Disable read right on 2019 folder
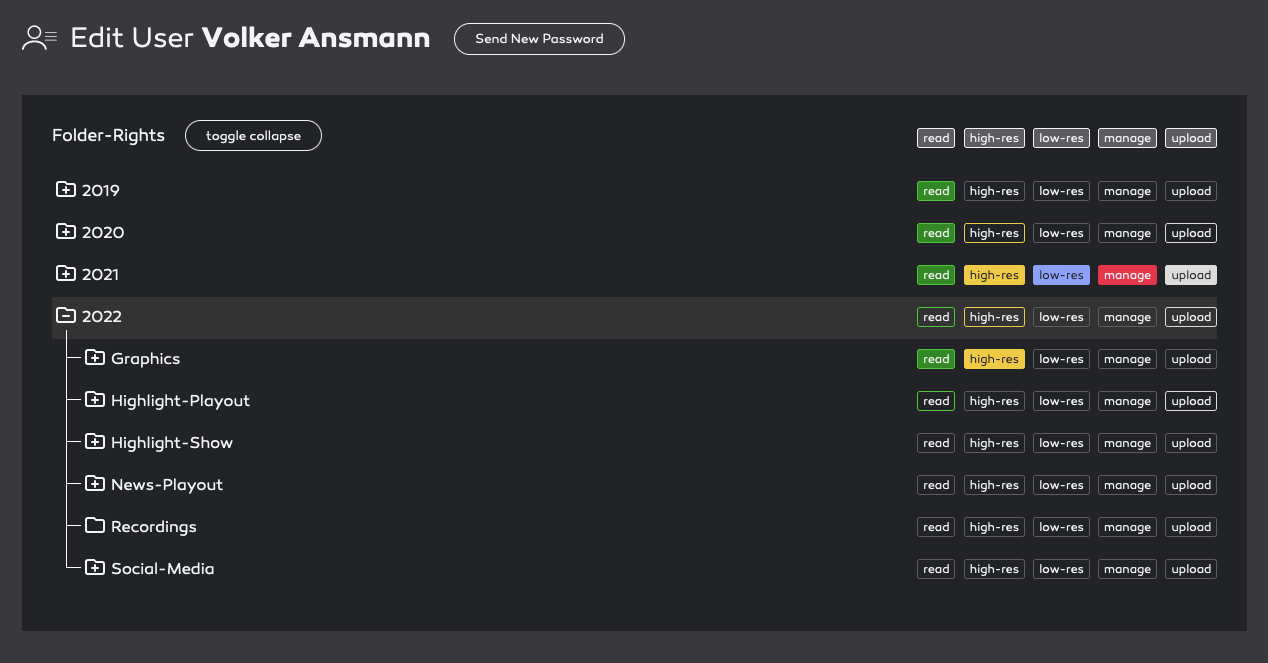Viewport: 1268px width, 663px height. [x=936, y=191]
